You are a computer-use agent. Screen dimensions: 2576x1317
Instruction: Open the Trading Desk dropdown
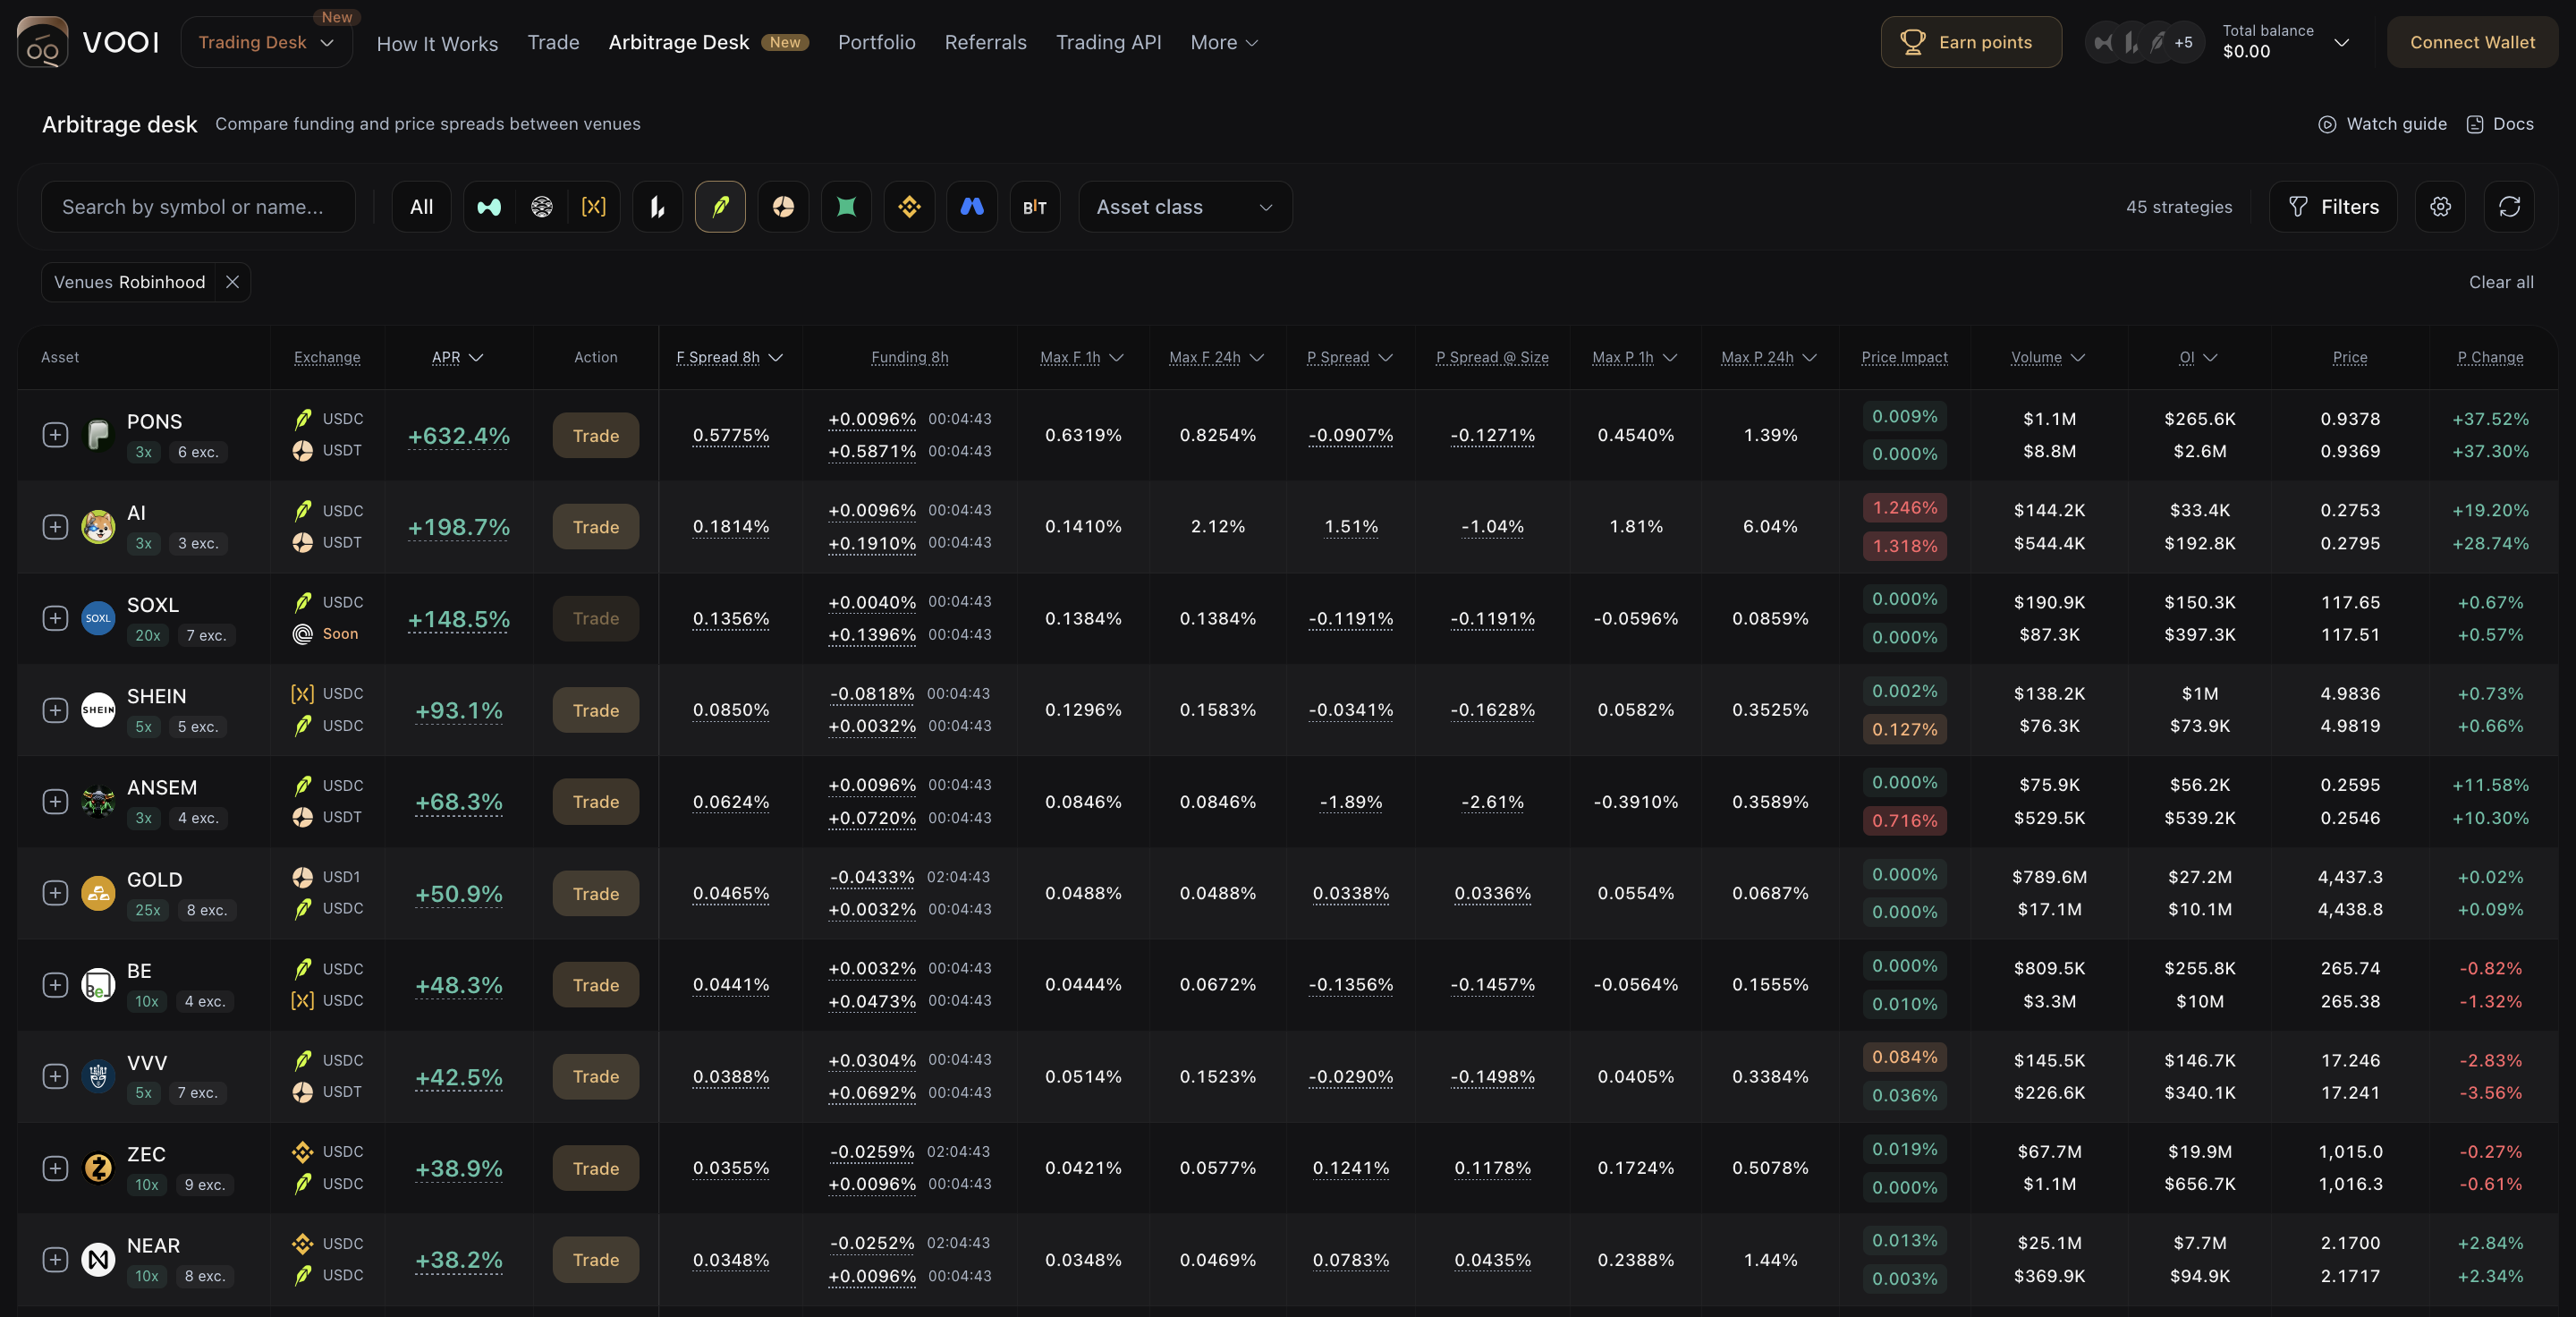266,42
